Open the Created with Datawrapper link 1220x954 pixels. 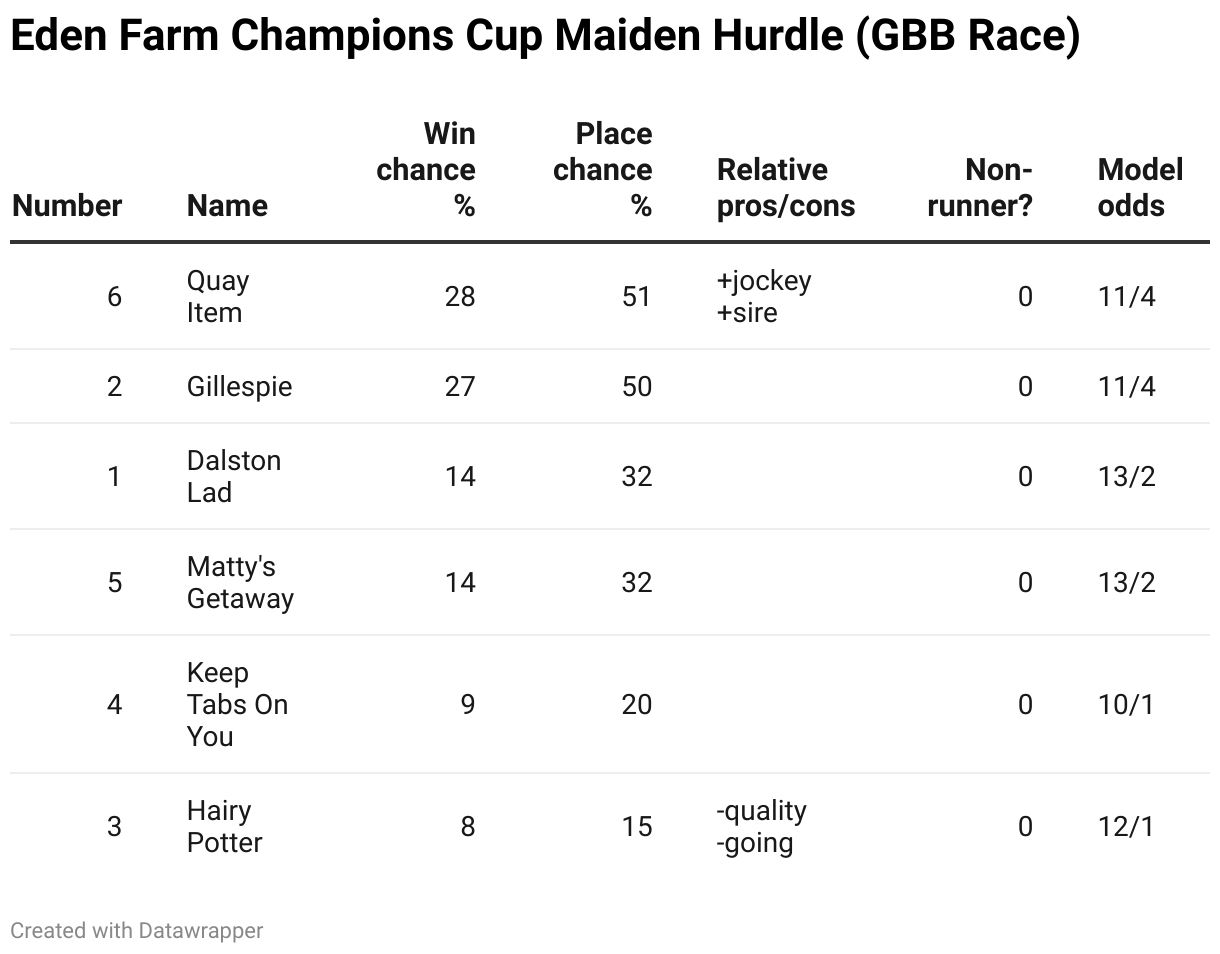[x=137, y=931]
